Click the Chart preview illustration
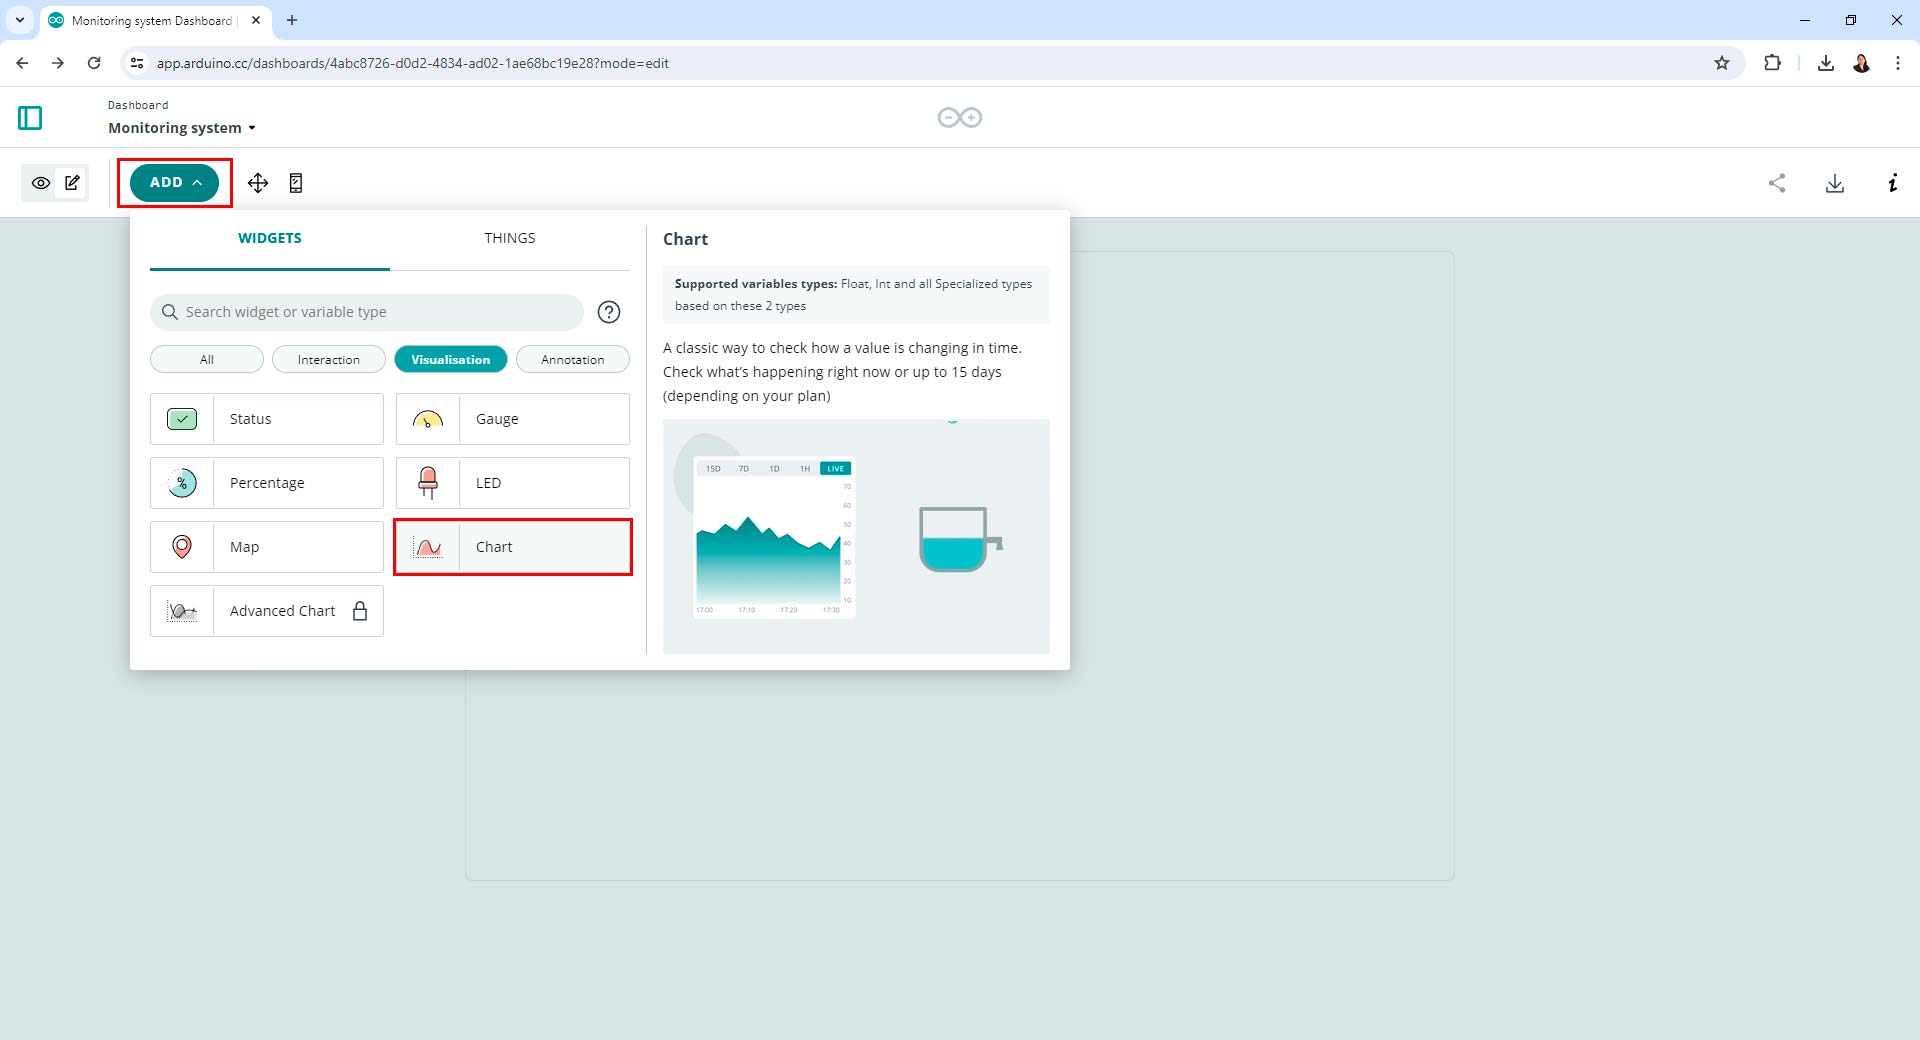 pos(856,537)
